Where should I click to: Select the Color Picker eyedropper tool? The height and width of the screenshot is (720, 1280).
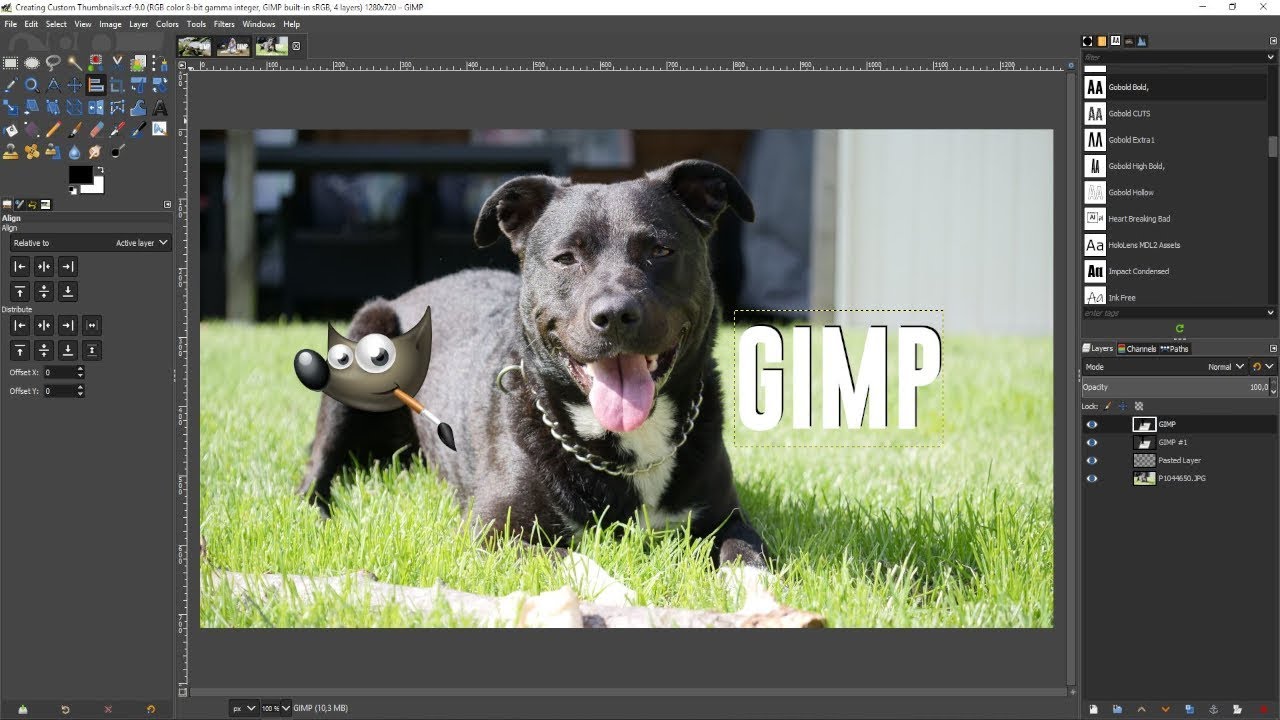point(10,85)
